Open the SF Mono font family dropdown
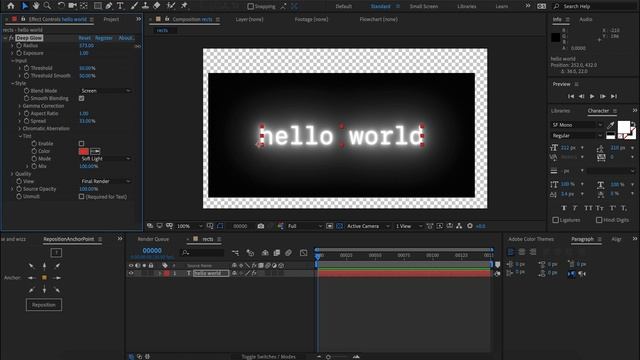The image size is (640, 360). click(576, 125)
